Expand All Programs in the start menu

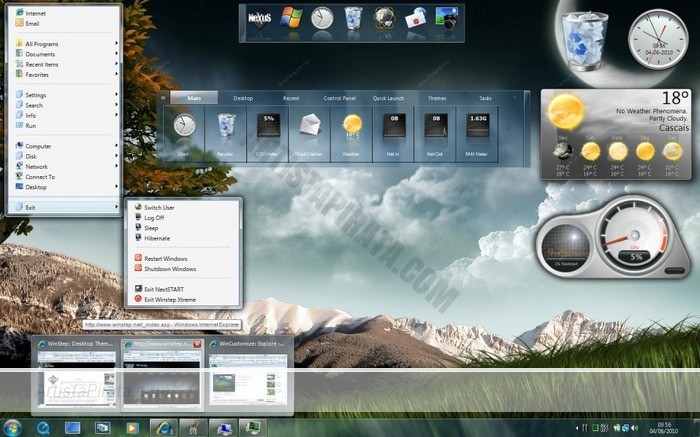point(66,44)
